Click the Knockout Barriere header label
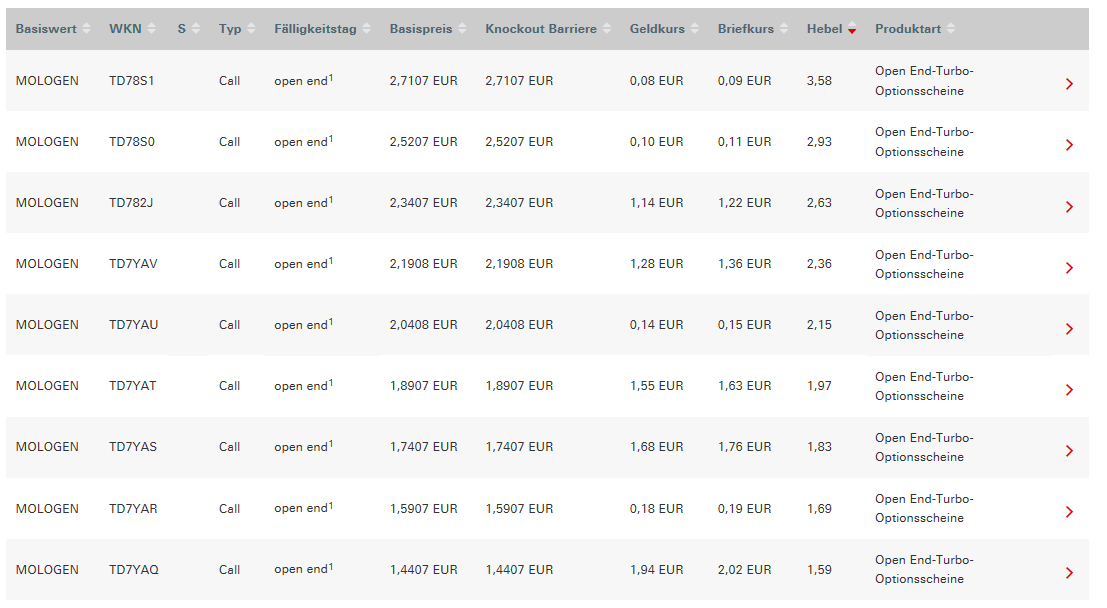1107x608 pixels. pyautogui.click(x=541, y=29)
